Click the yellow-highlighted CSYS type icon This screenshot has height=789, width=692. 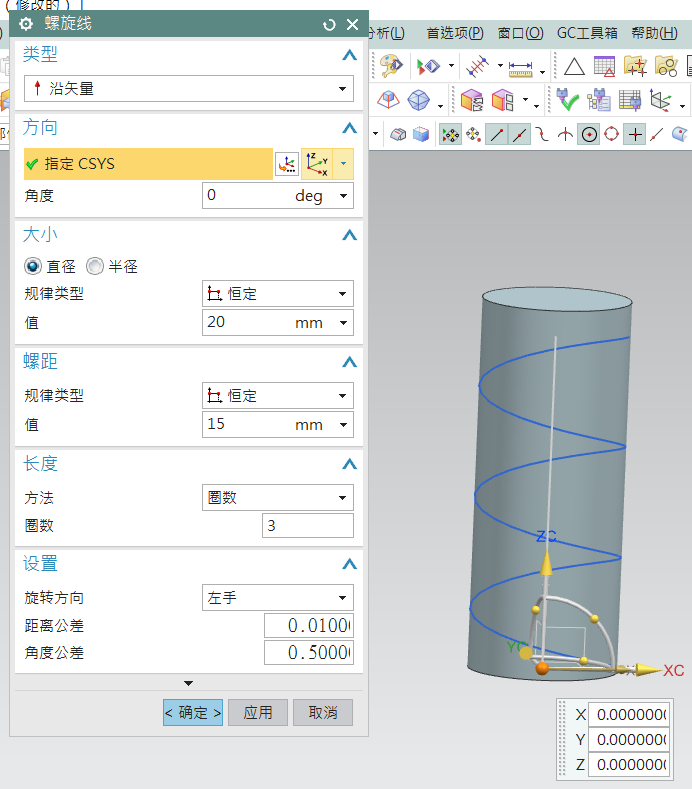[x=318, y=164]
